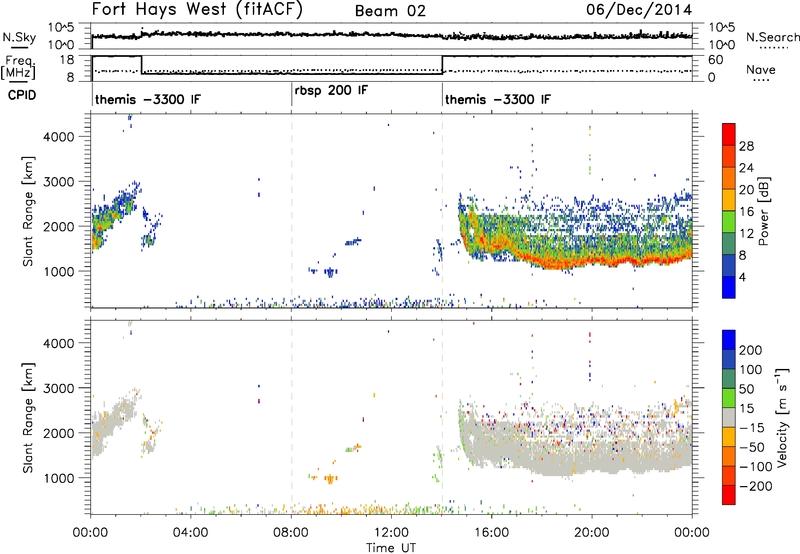The image size is (800, 554).
Task: Click the positive "200" tick on the Velocity colorbar
Action: (x=750, y=350)
